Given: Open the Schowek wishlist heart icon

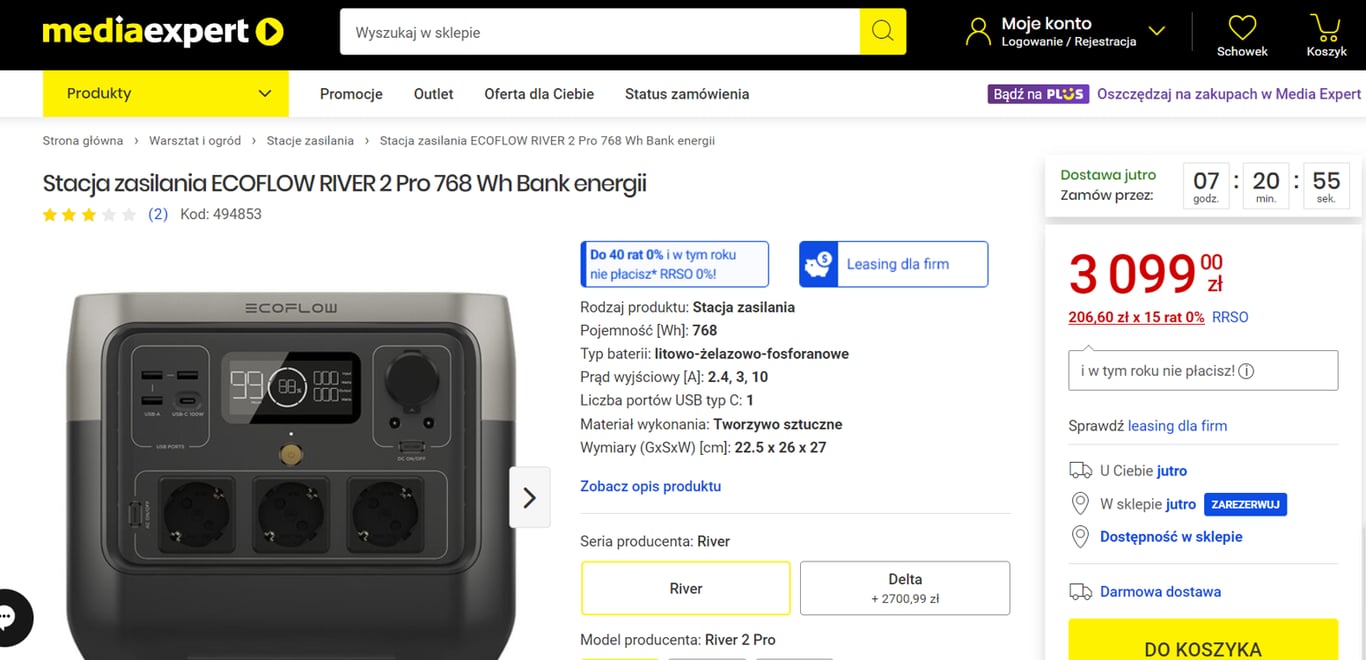Looking at the screenshot, I should coord(1242,28).
